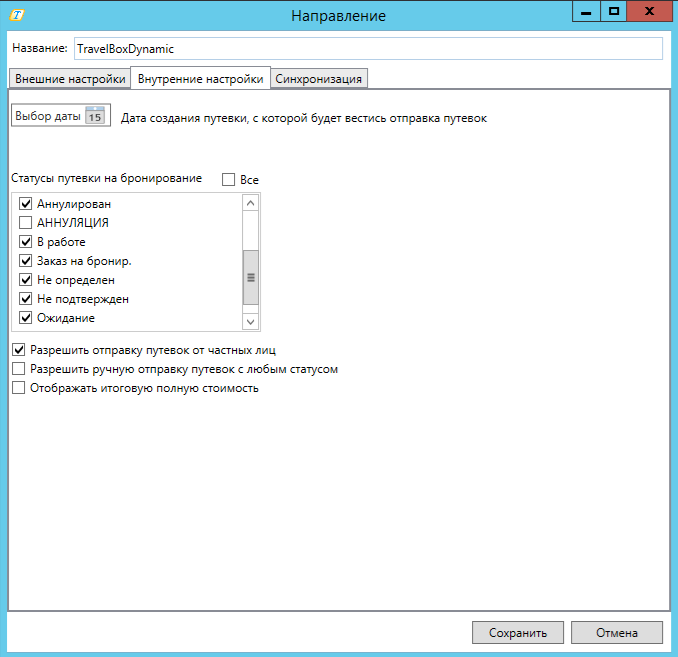Uncheck the Аннулирован status
Viewport: 678px width, 657px height.
pyautogui.click(x=26, y=204)
